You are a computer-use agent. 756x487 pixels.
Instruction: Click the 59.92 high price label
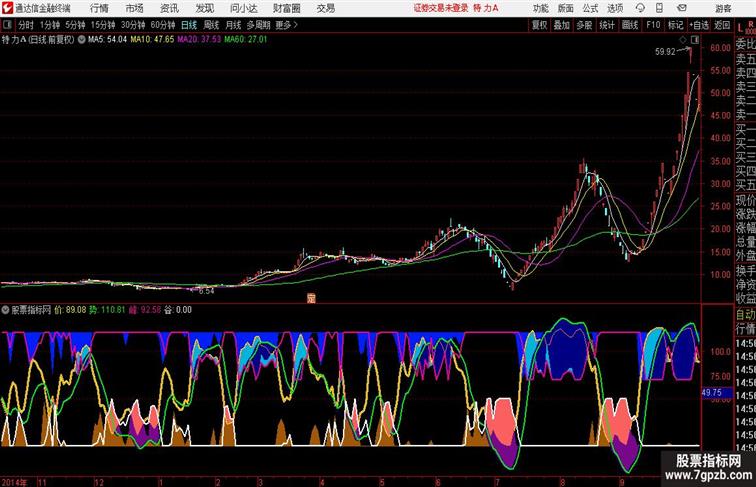coord(665,52)
